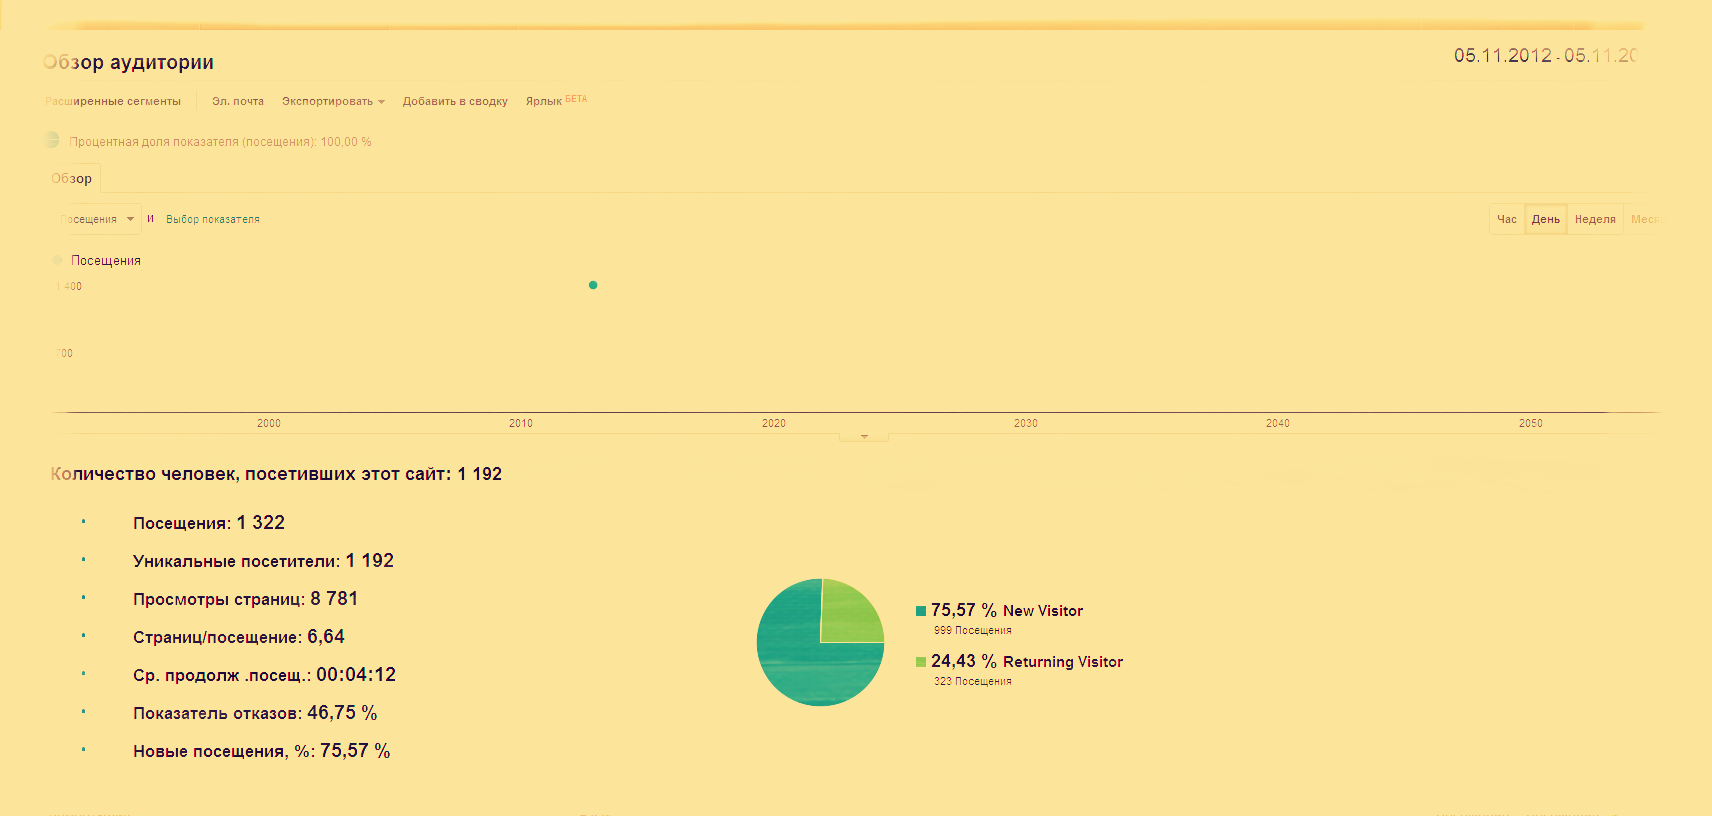1712x816 pixels.
Task: Click Добавить в сводку
Action: [454, 101]
